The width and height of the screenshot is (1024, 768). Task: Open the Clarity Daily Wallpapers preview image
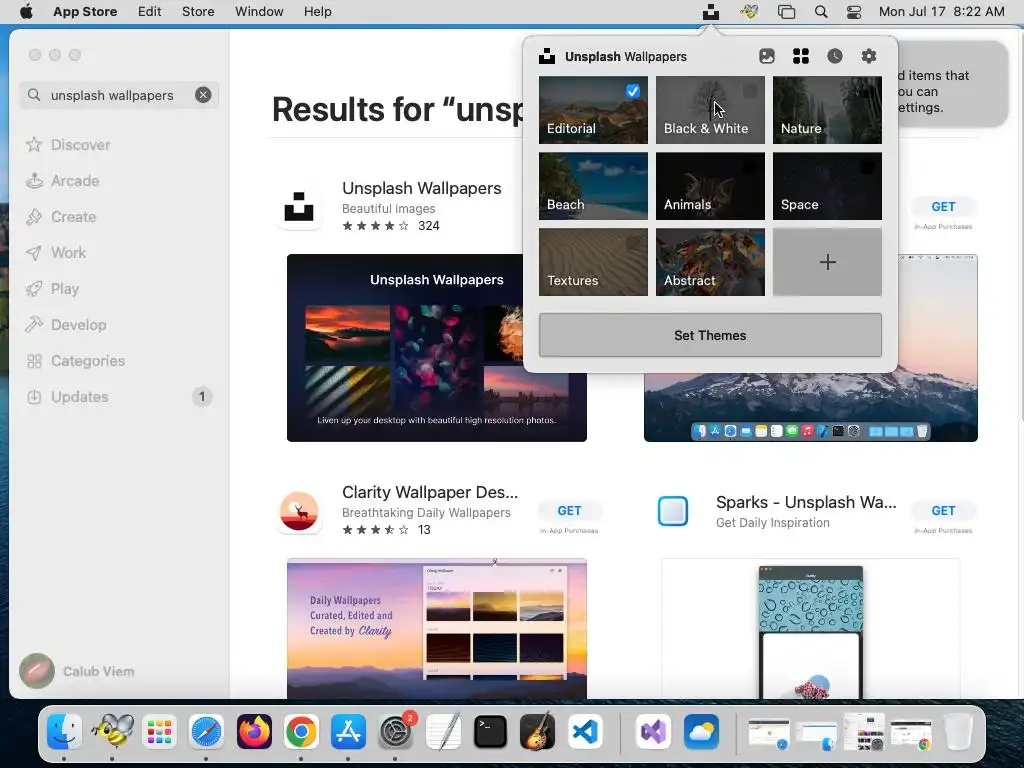437,628
